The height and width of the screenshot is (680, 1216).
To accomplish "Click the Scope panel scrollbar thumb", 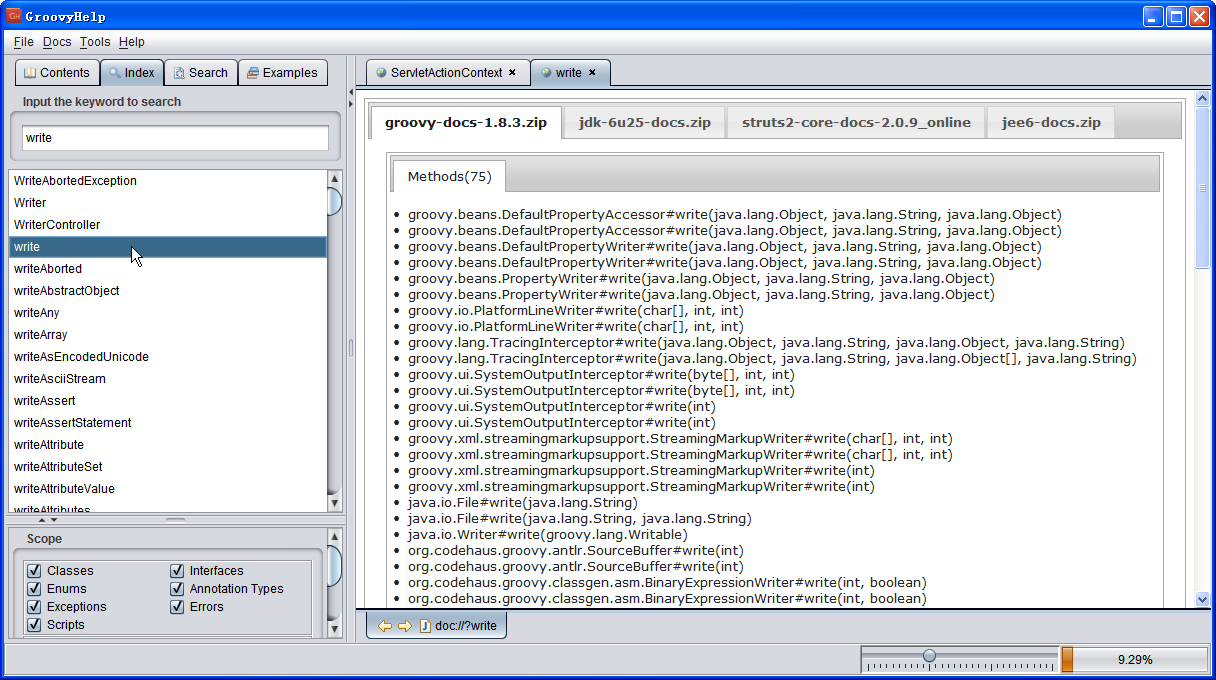I will (335, 566).
